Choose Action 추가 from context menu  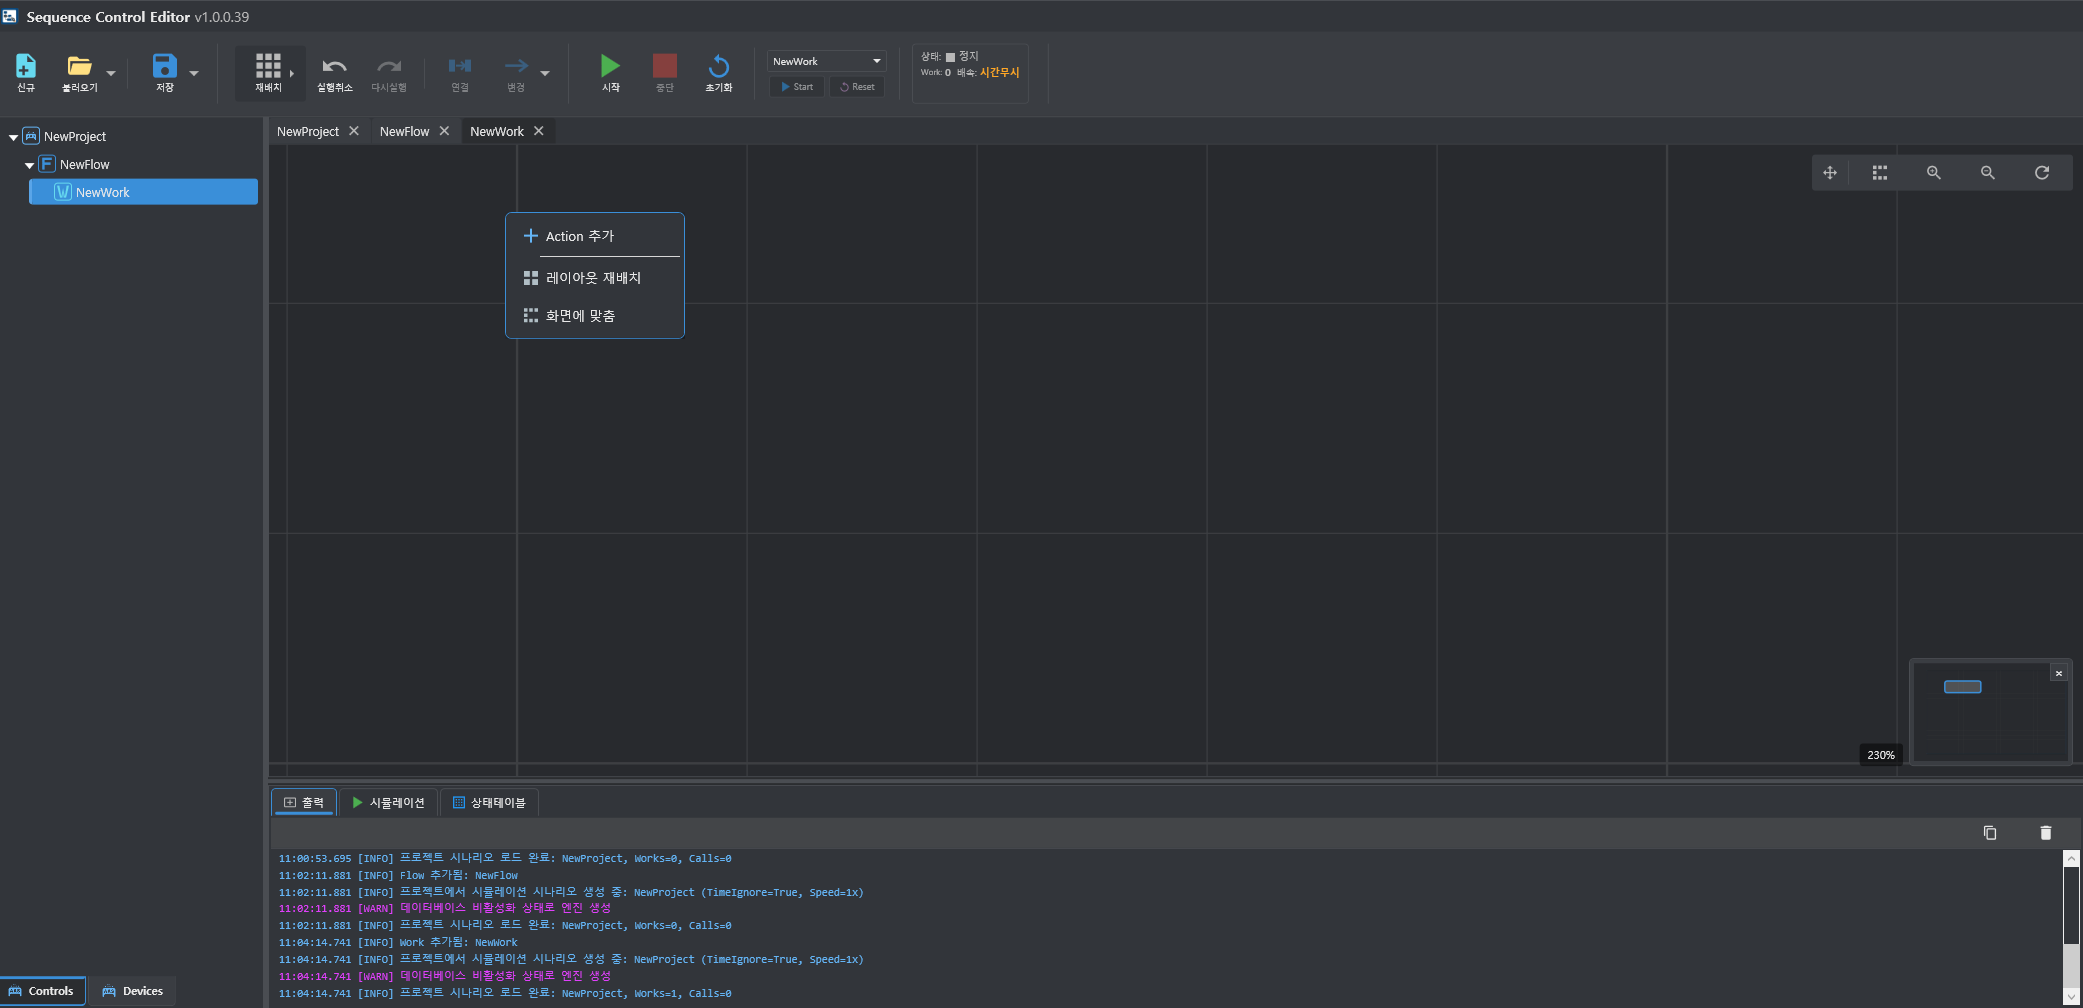coord(580,236)
